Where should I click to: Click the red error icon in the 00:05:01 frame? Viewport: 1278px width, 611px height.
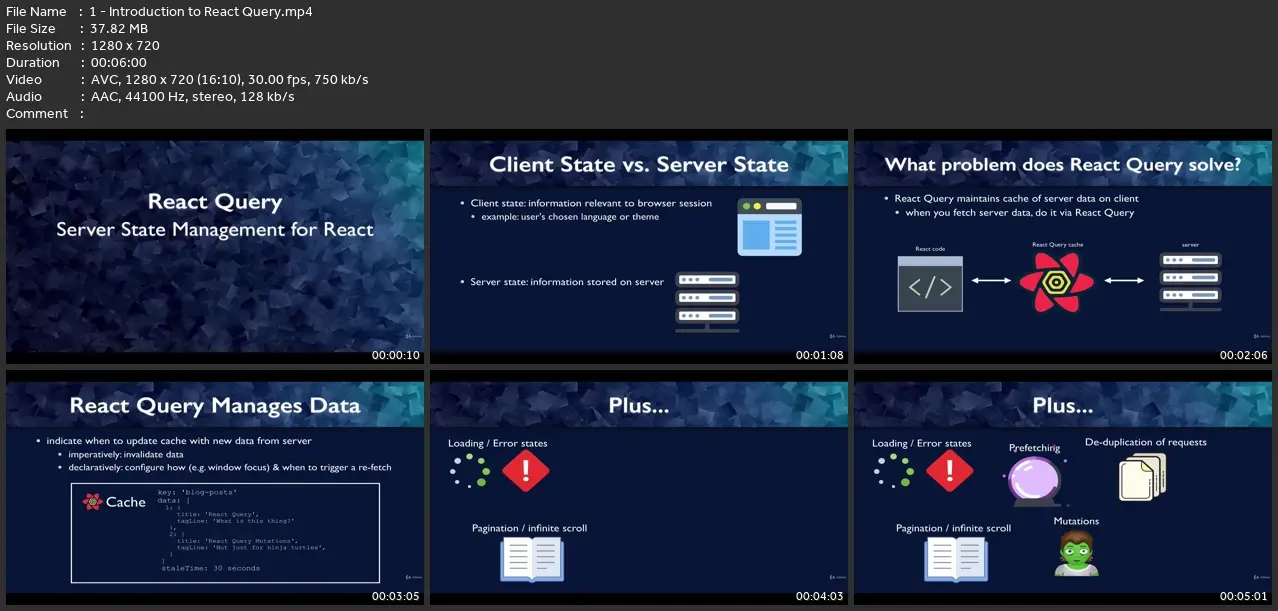click(x=950, y=471)
